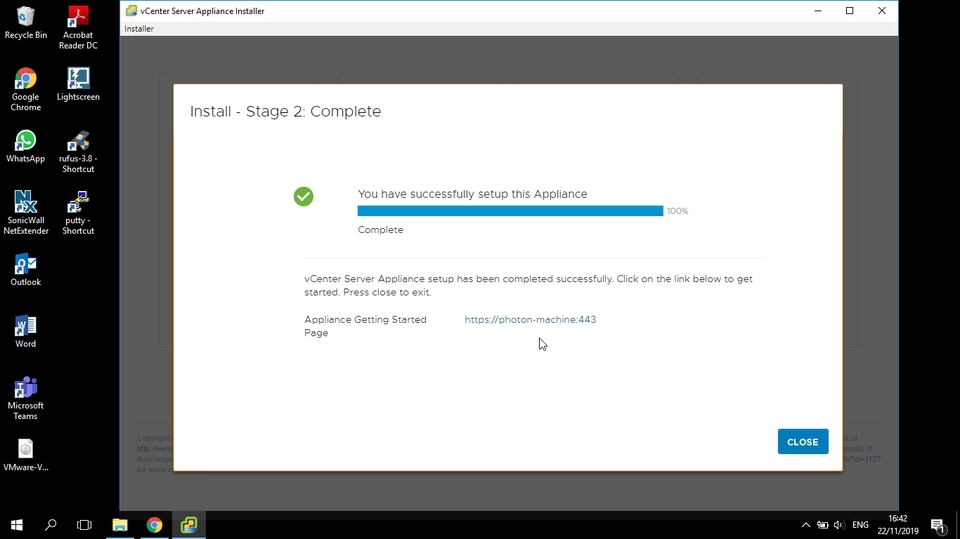The width and height of the screenshot is (960, 539).
Task: Click the ENG language indicator
Action: pyautogui.click(x=860, y=525)
